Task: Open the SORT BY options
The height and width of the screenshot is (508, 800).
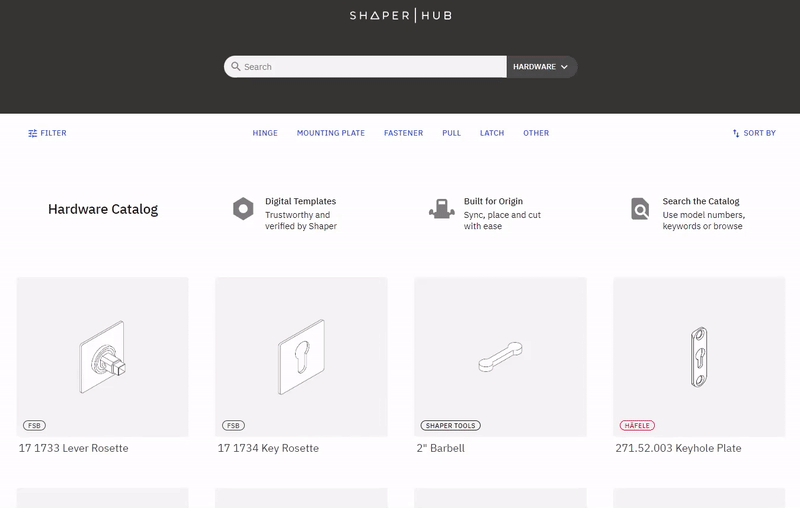Action: click(x=754, y=133)
